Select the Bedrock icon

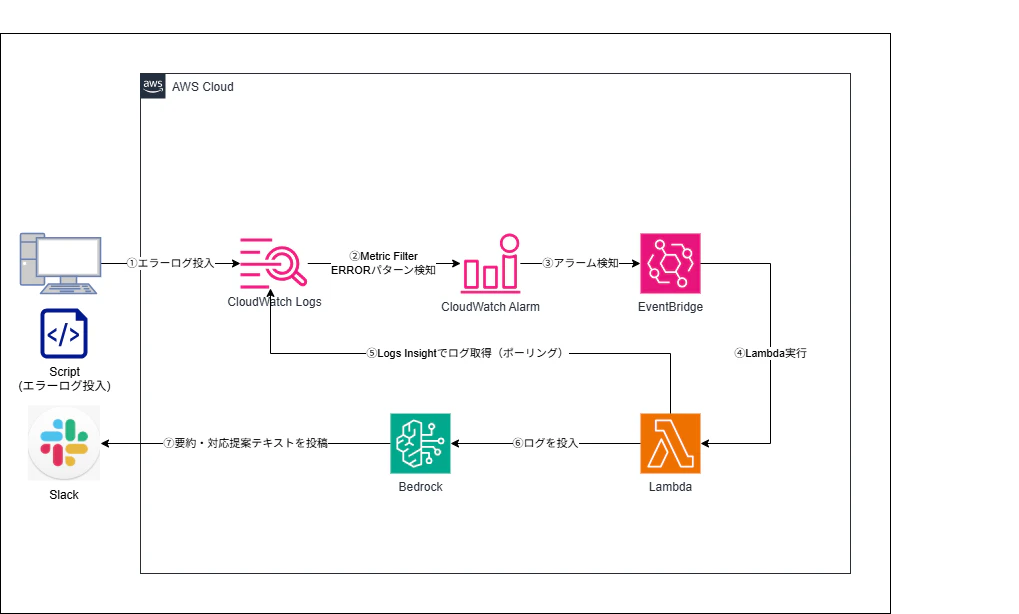coord(420,443)
